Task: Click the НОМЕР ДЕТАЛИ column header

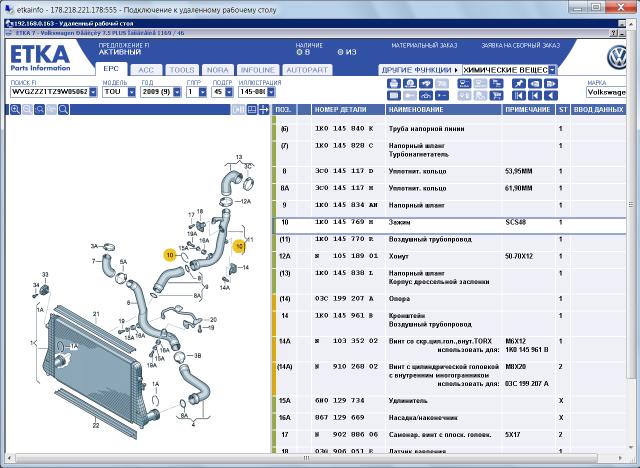Action: click(x=349, y=109)
